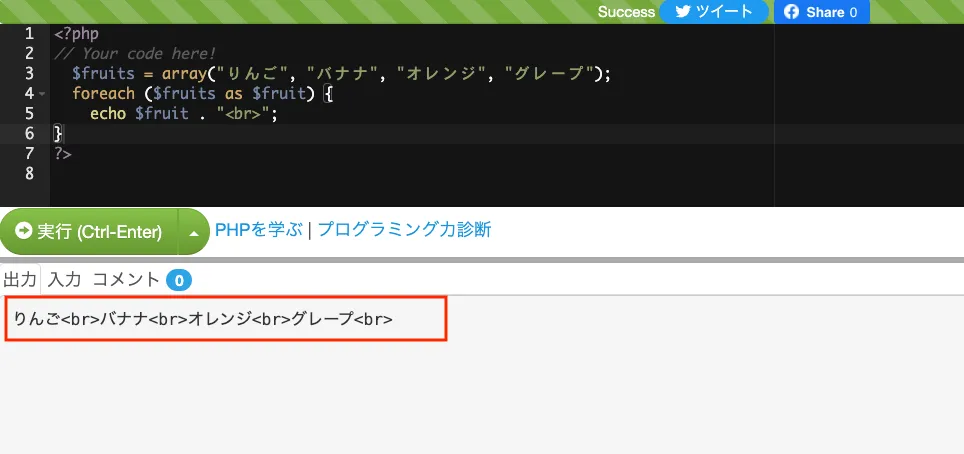This screenshot has height=454, width=964.
Task: Click the Success status text
Action: coord(626,12)
